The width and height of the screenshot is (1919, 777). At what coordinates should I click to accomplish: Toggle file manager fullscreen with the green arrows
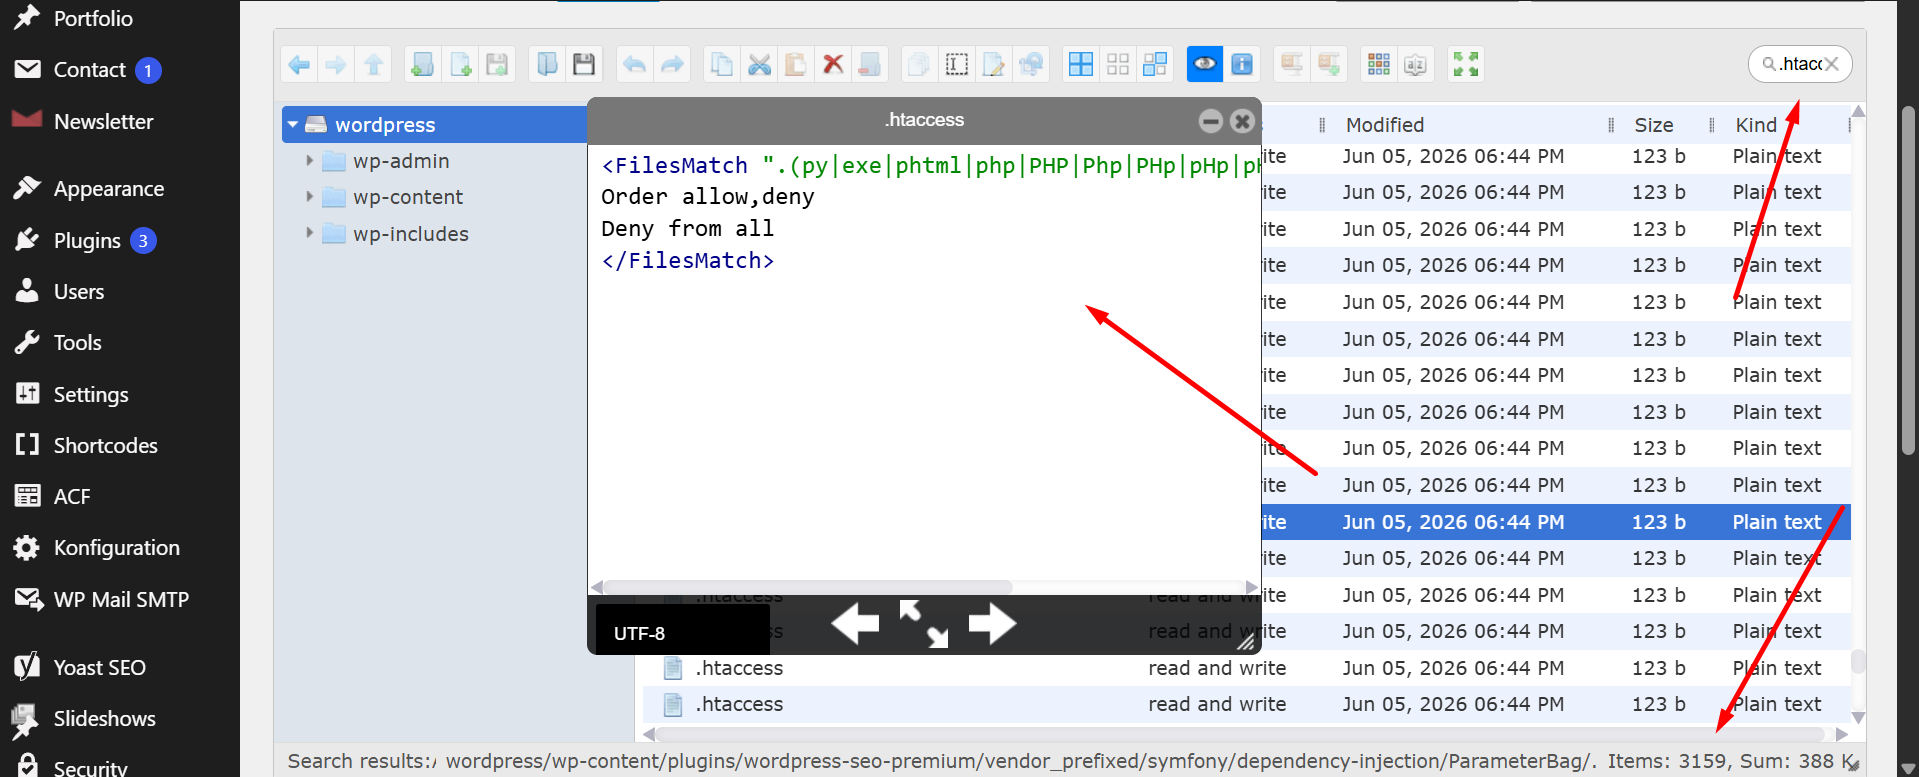[1466, 65]
